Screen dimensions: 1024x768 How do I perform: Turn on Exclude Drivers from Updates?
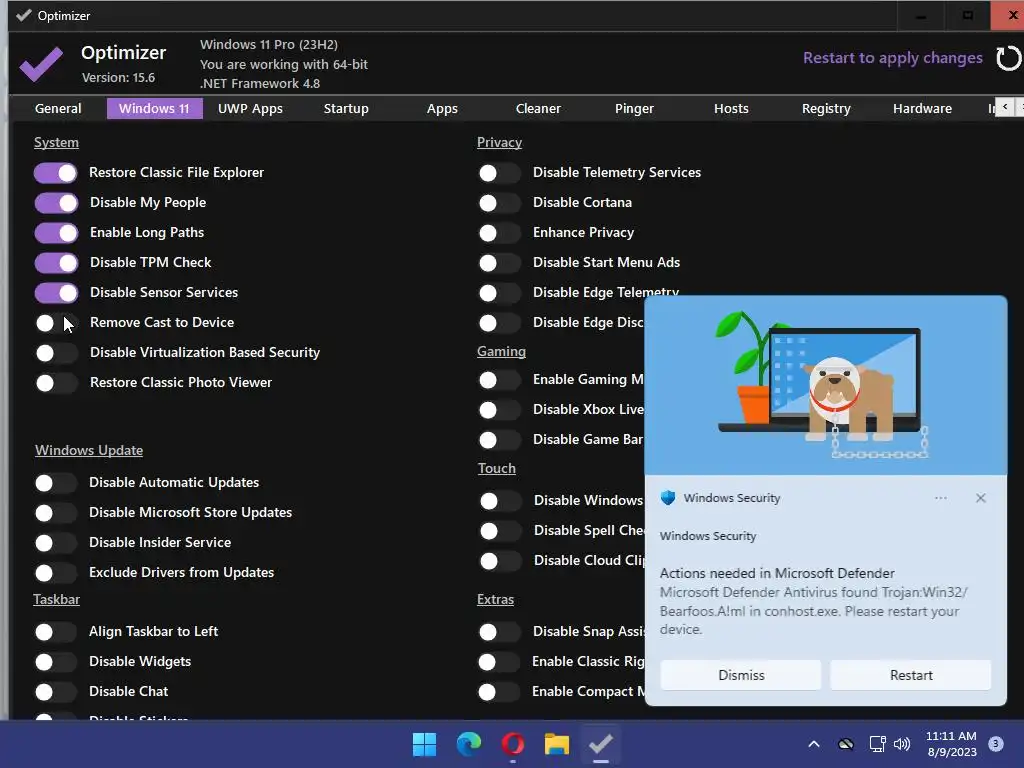(56, 573)
